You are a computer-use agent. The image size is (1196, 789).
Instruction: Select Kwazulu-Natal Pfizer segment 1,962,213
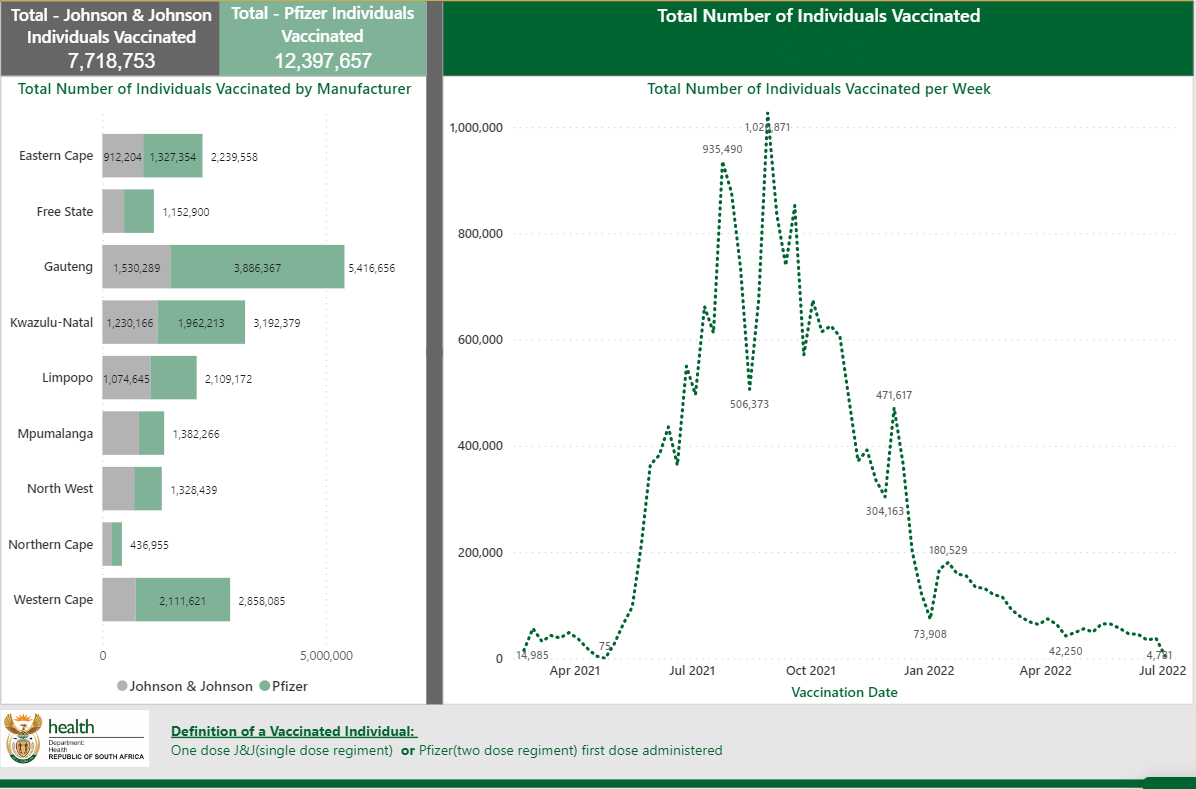click(201, 322)
